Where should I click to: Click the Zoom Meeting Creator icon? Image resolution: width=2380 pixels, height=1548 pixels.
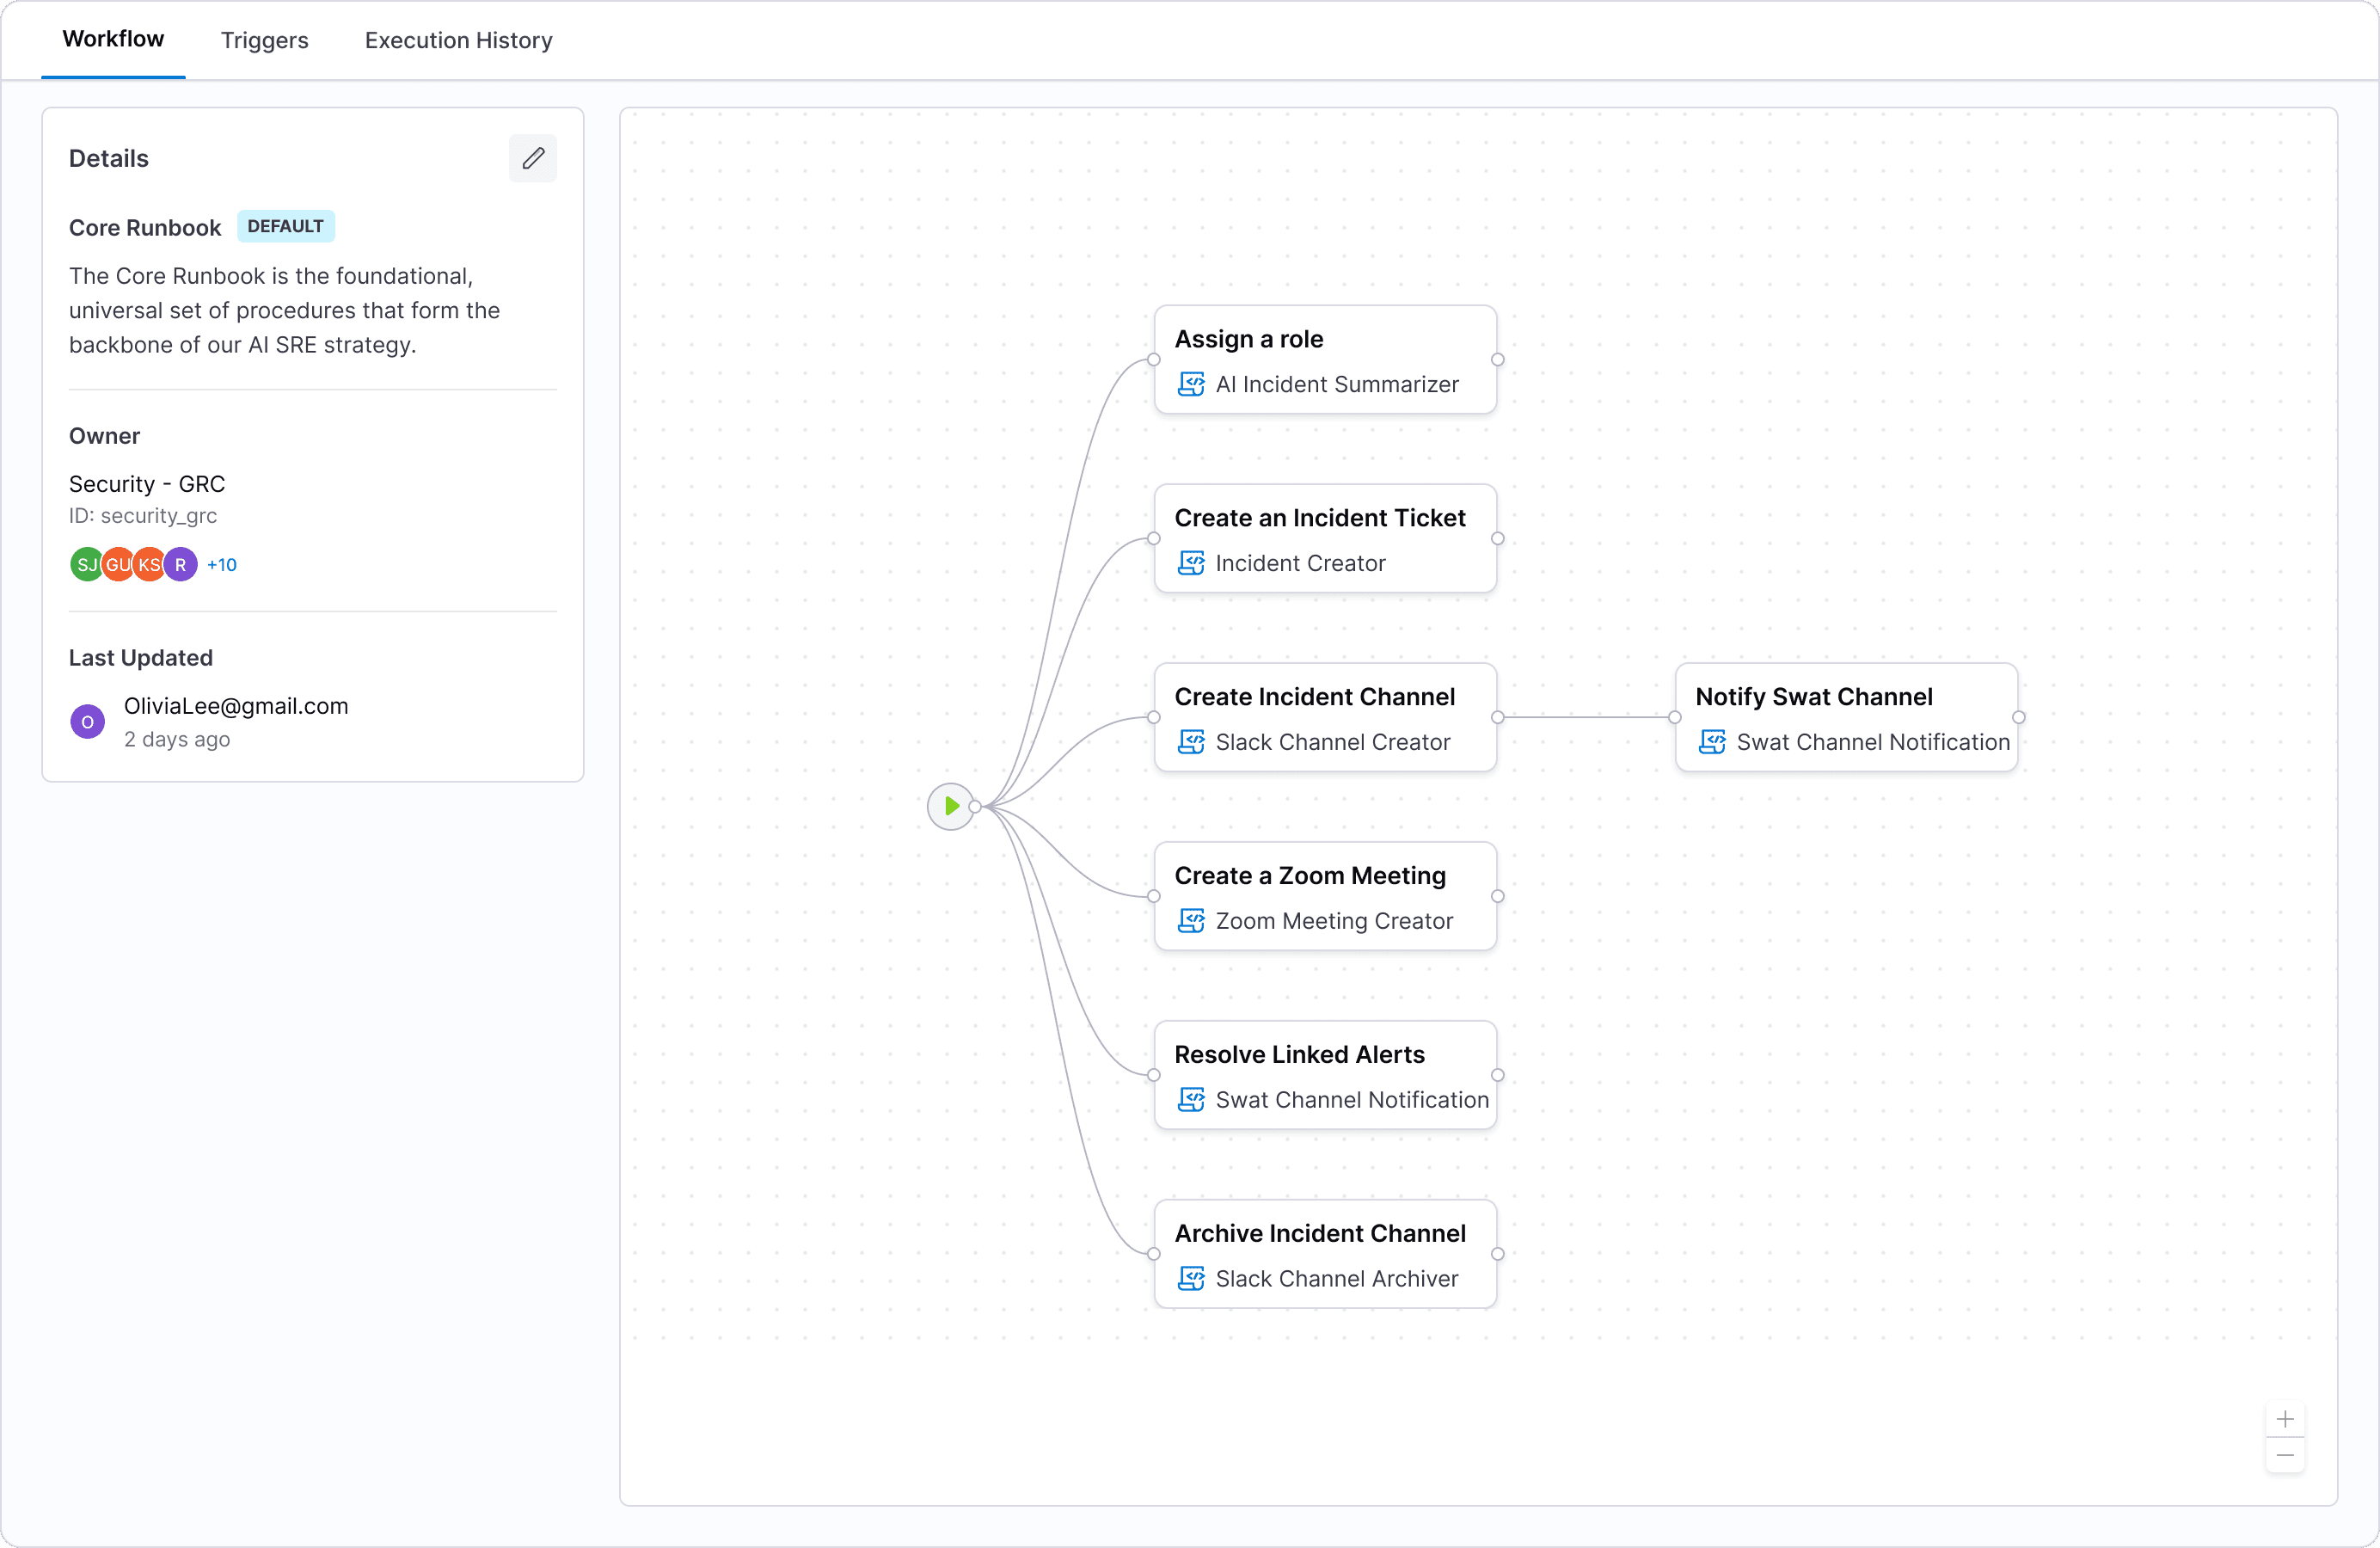coord(1191,921)
